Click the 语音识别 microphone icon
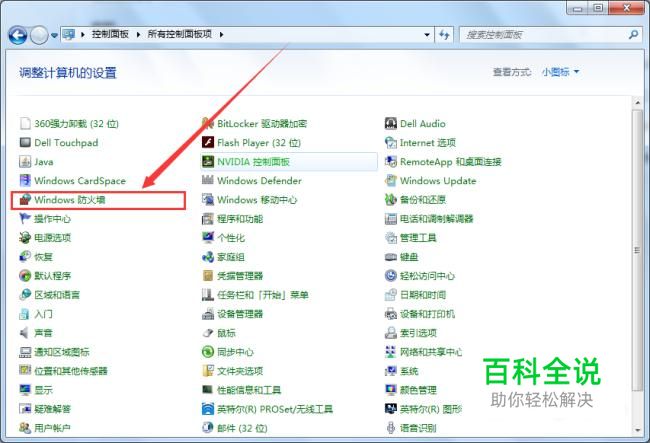This screenshot has width=650, height=443. point(390,428)
